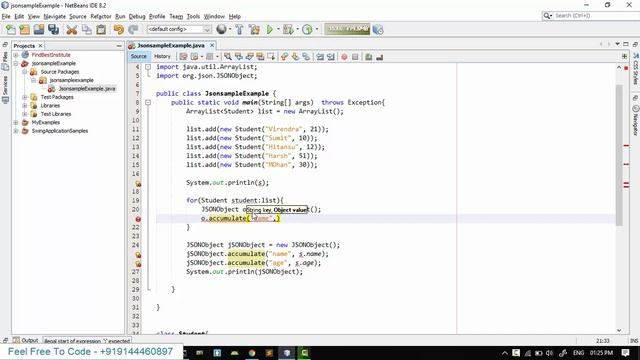Click the editor vertical scrollbar thumb

(619, 155)
